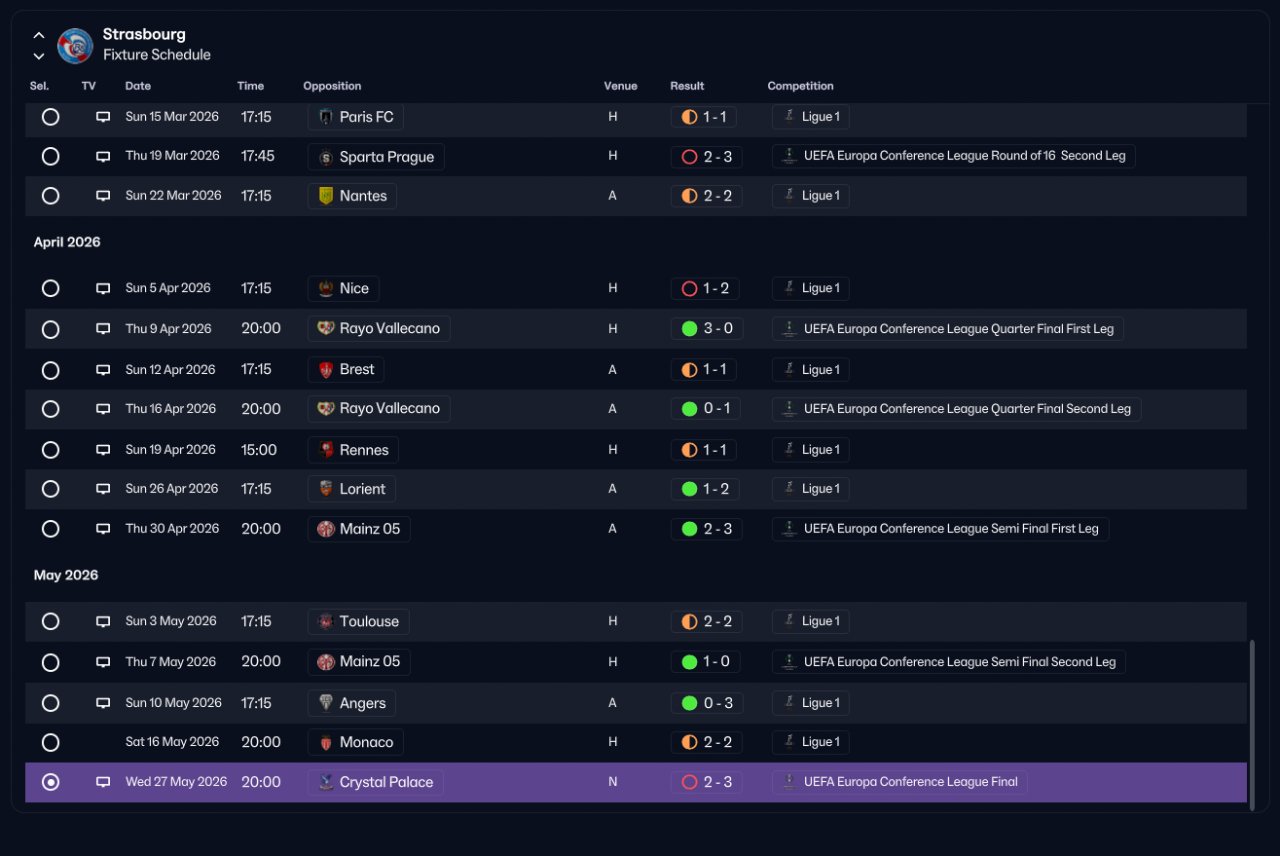
Task: Click the vertical scrollbar thumb
Action: pos(1253,721)
